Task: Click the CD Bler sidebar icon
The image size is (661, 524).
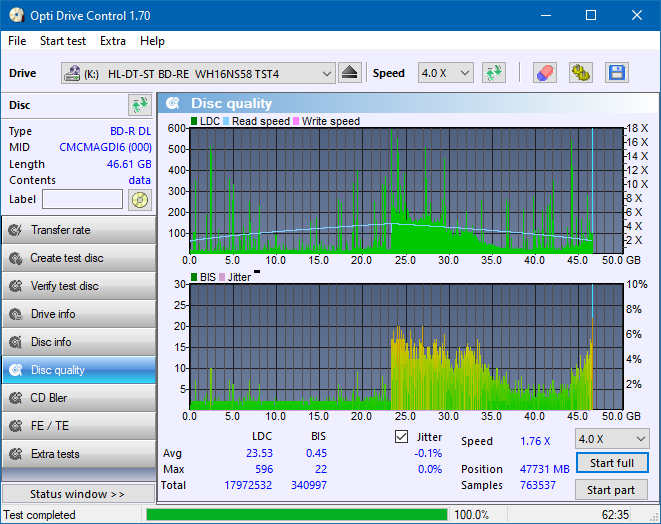Action: pos(16,398)
